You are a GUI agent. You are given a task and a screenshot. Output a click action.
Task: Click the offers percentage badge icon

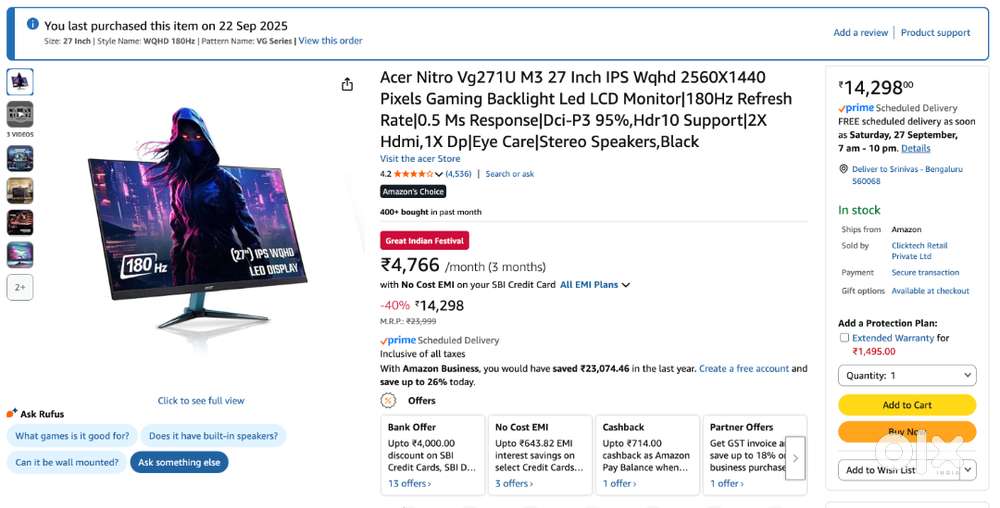tap(388, 400)
